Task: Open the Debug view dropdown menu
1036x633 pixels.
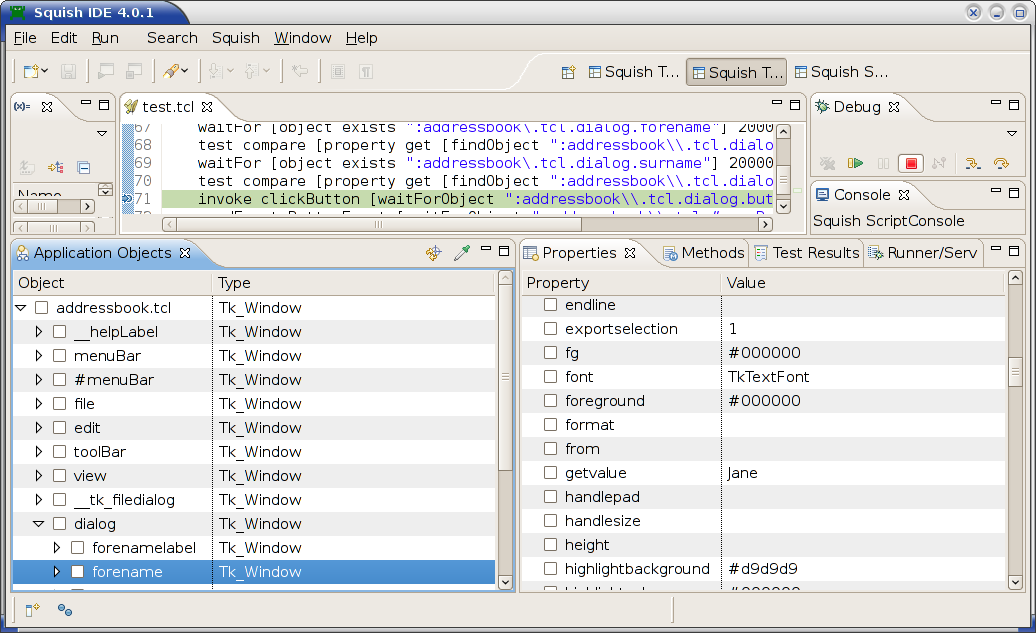Action: pos(1012,132)
